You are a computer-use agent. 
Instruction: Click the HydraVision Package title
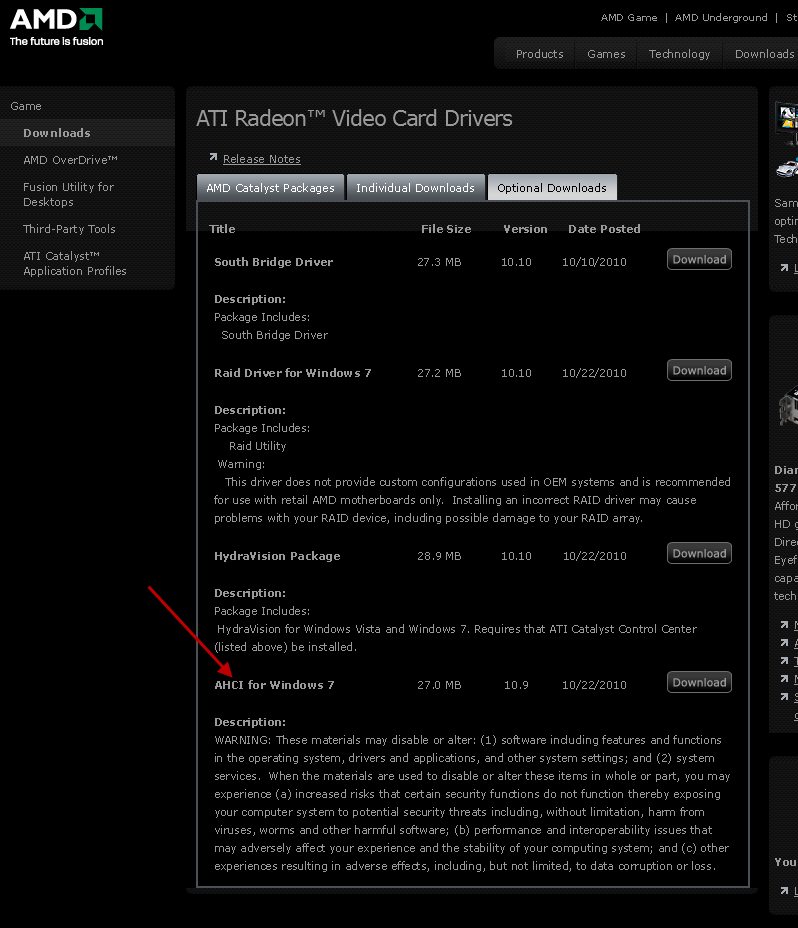click(277, 556)
